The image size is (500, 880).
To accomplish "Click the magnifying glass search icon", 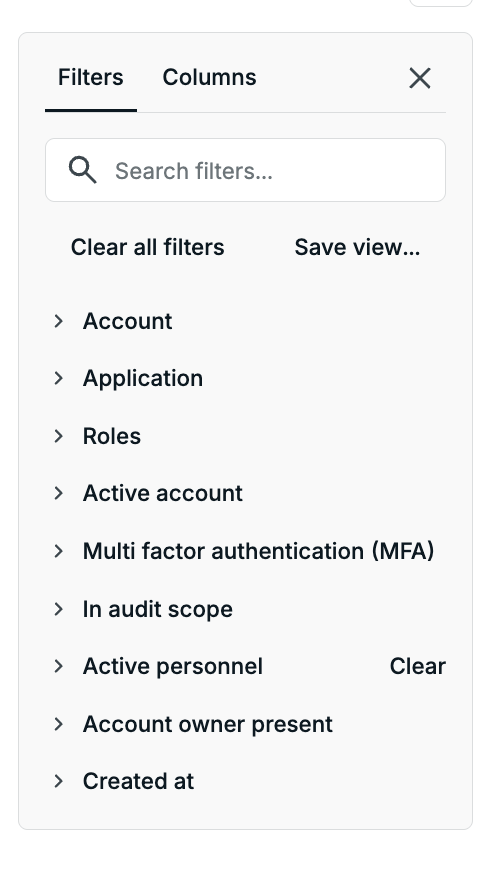I will point(82,170).
